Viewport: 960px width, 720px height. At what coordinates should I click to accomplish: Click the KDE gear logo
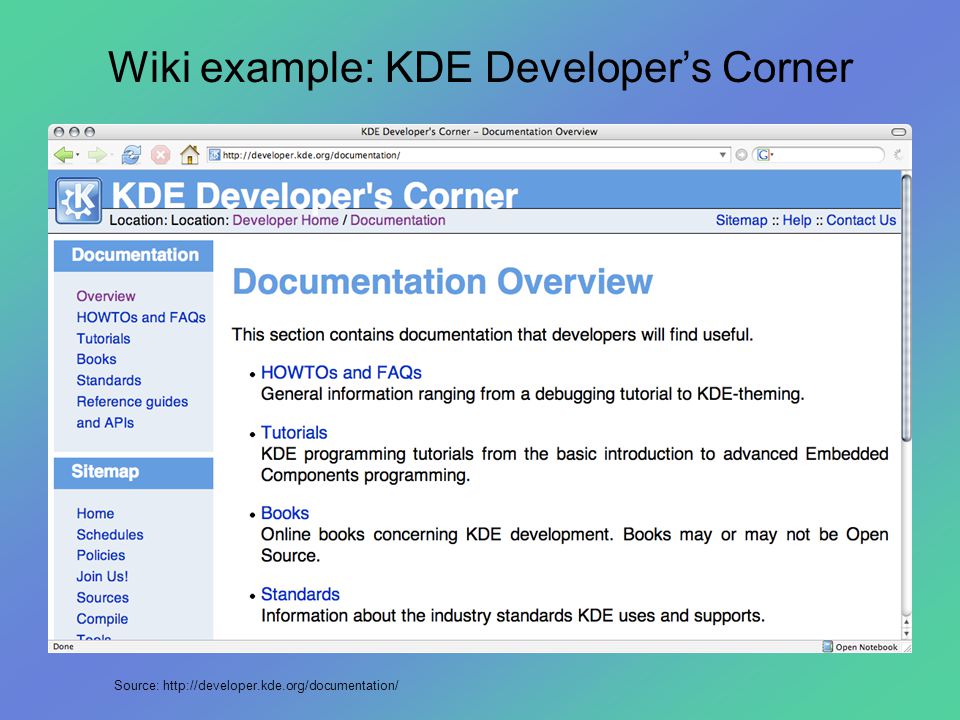coord(78,200)
